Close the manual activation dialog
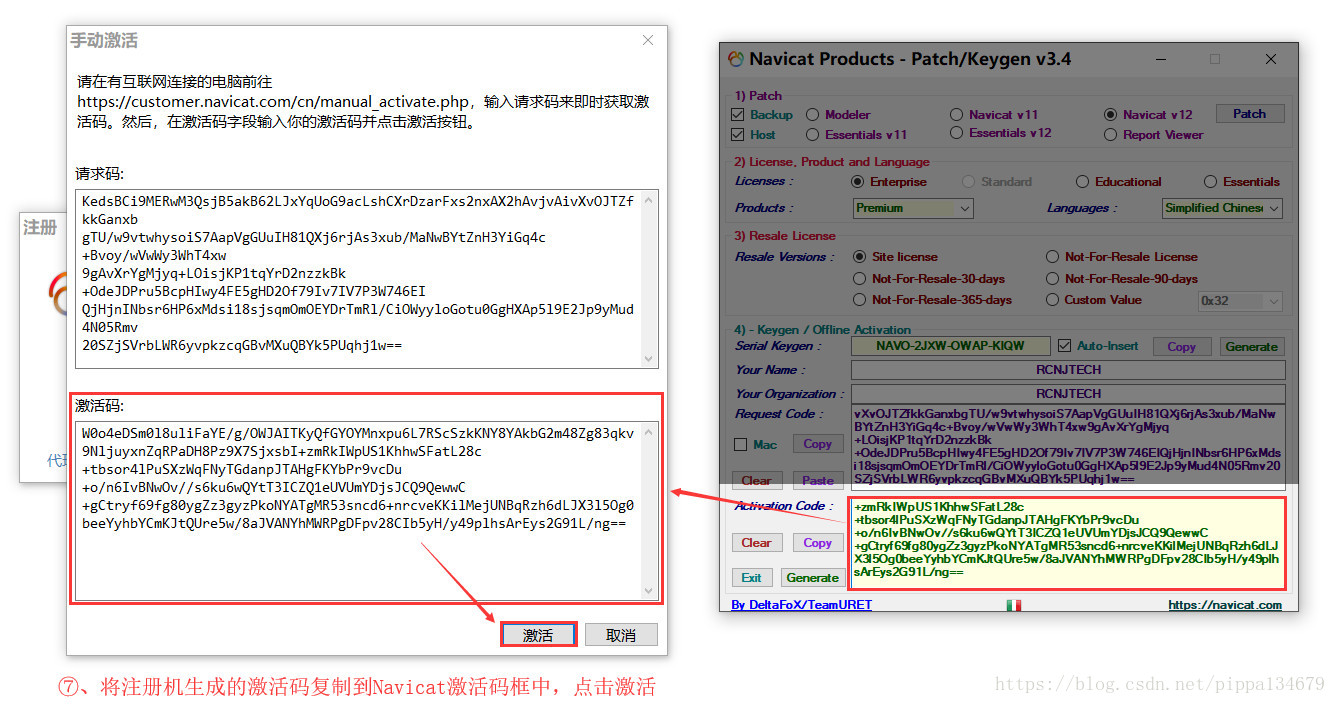 click(x=648, y=40)
